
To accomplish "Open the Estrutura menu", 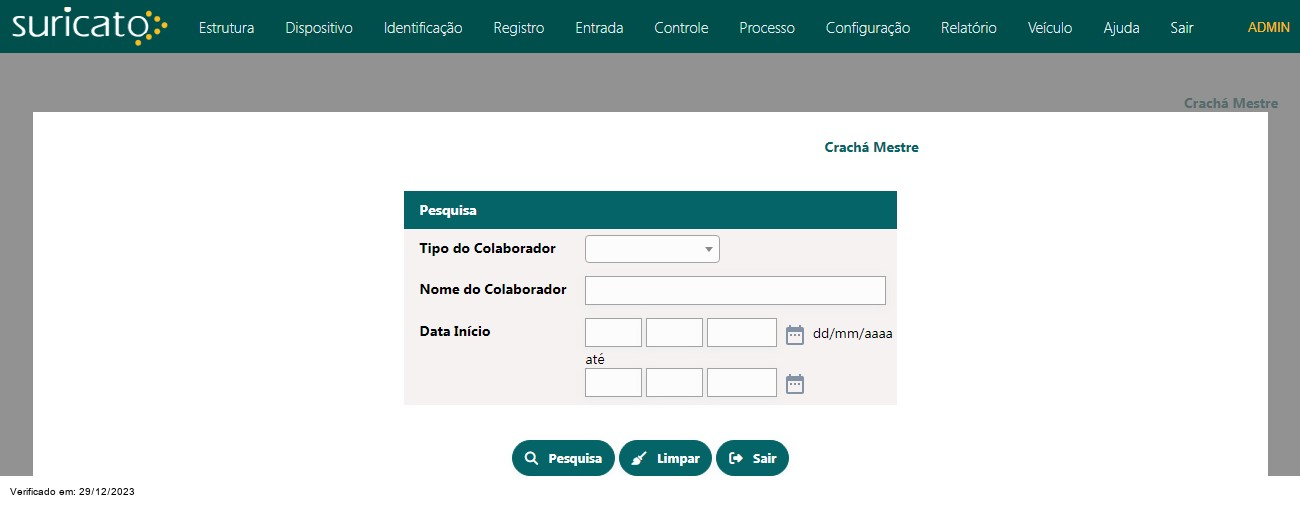I will point(226,28).
